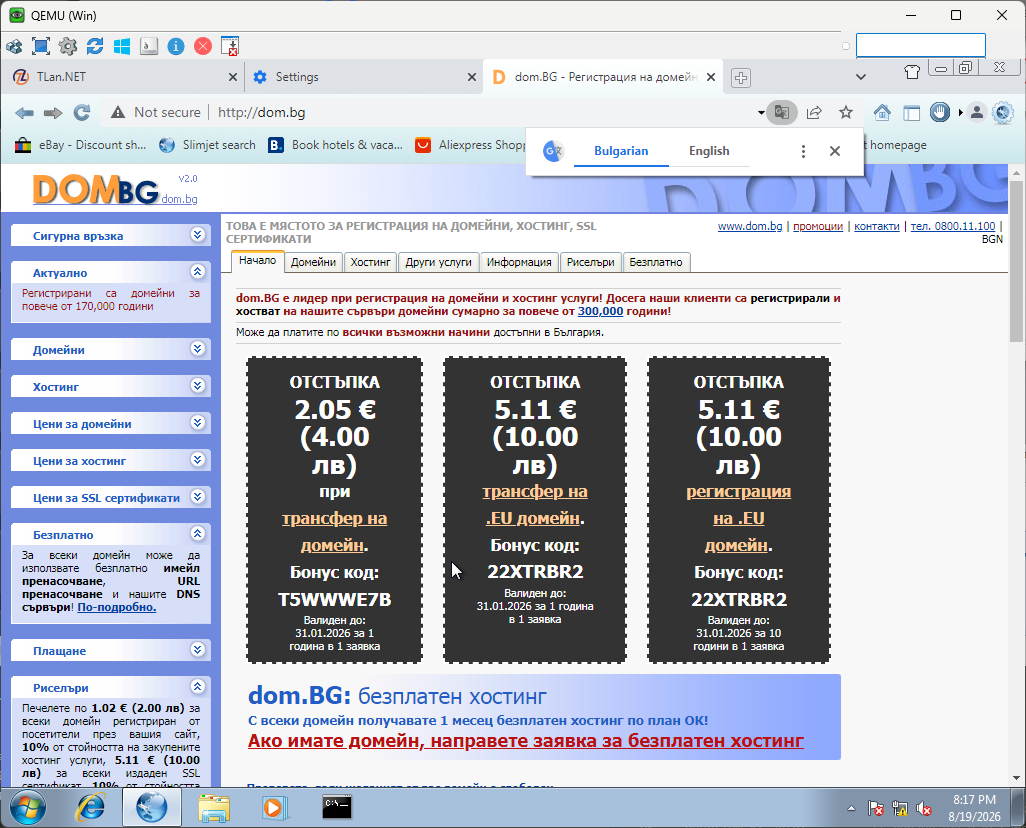Collapse the Актуално panel
1026x828 pixels.
pos(198,271)
